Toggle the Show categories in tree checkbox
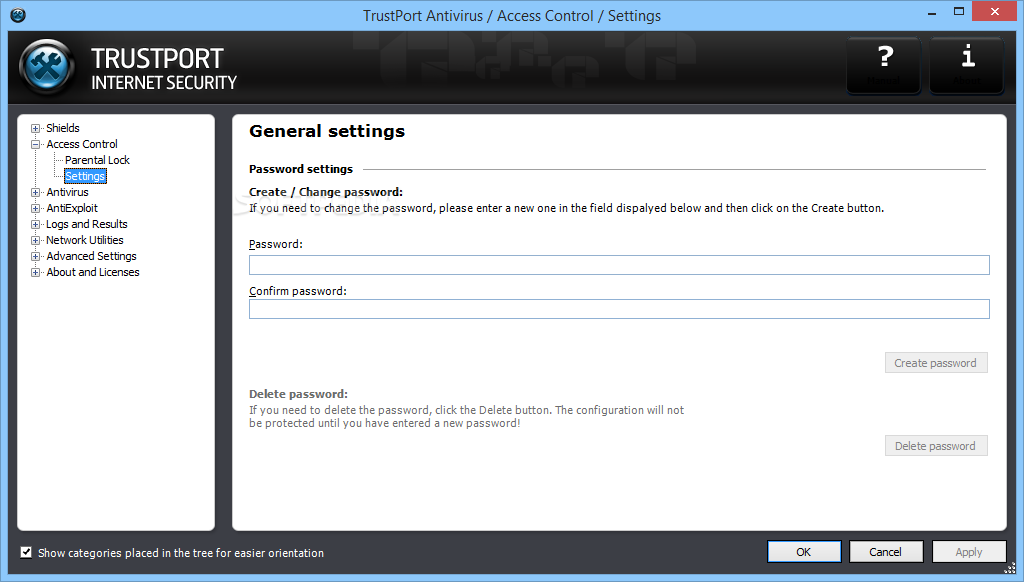 click(26, 553)
